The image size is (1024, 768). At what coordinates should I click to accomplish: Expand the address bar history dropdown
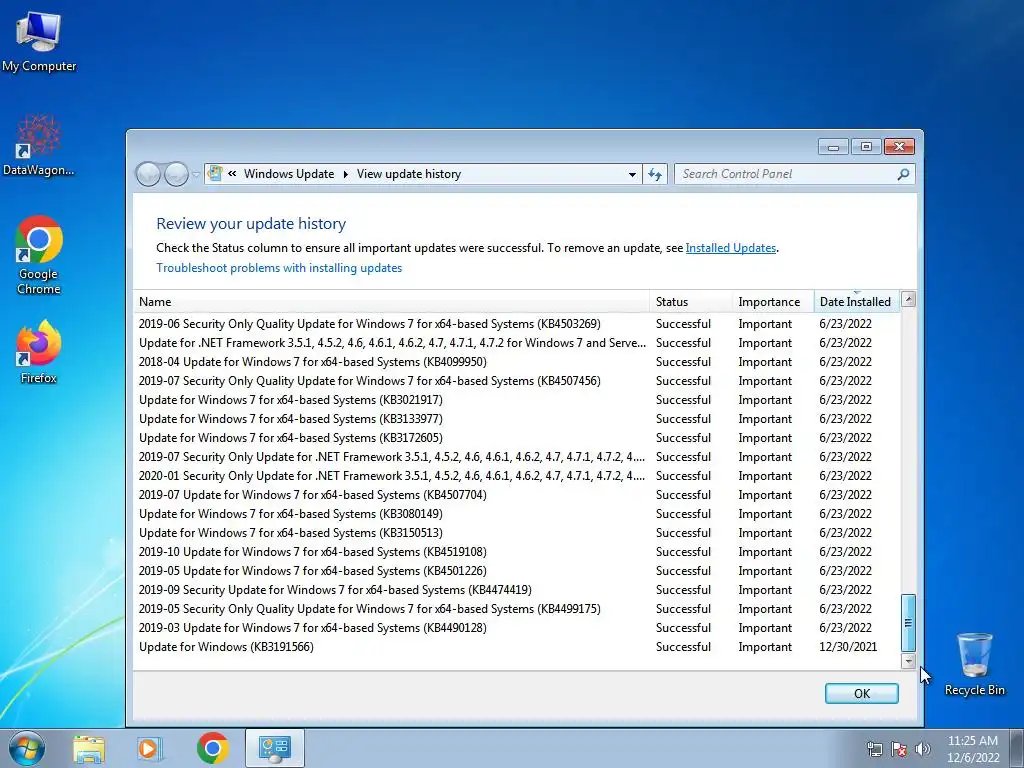(632, 174)
